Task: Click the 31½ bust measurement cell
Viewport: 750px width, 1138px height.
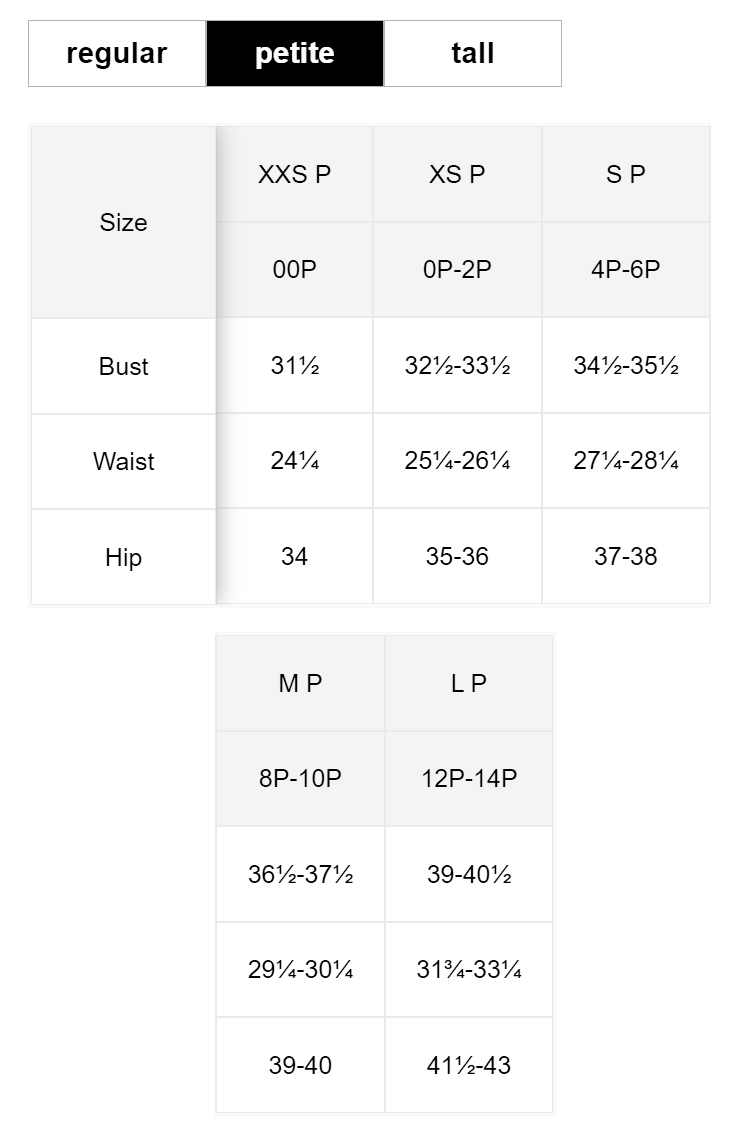Action: pyautogui.click(x=294, y=366)
